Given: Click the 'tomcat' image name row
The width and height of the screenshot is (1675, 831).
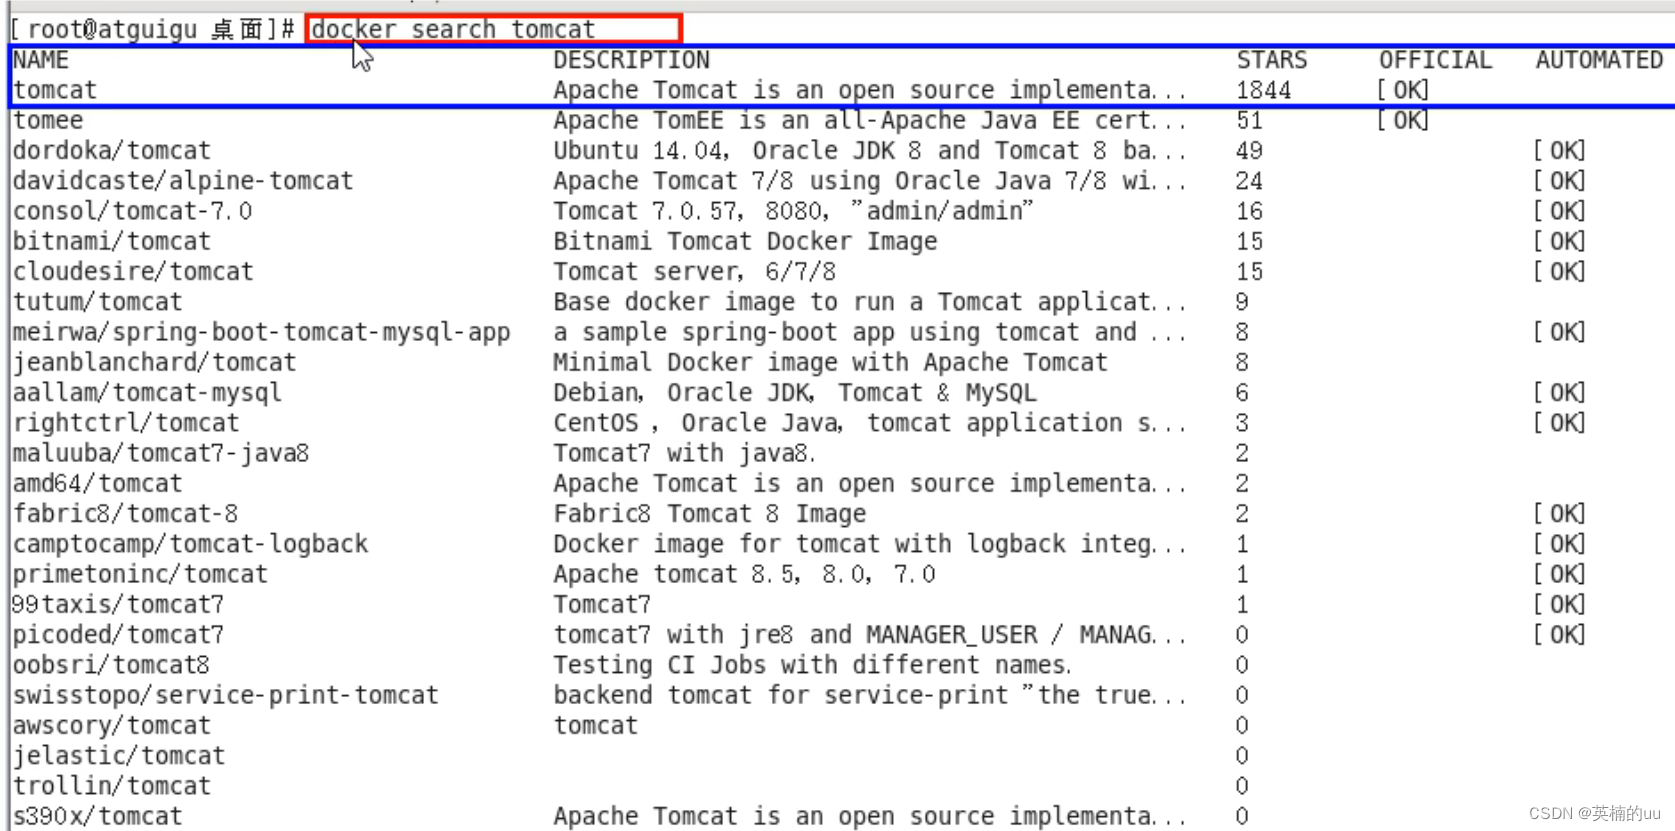Looking at the screenshot, I should (x=55, y=90).
